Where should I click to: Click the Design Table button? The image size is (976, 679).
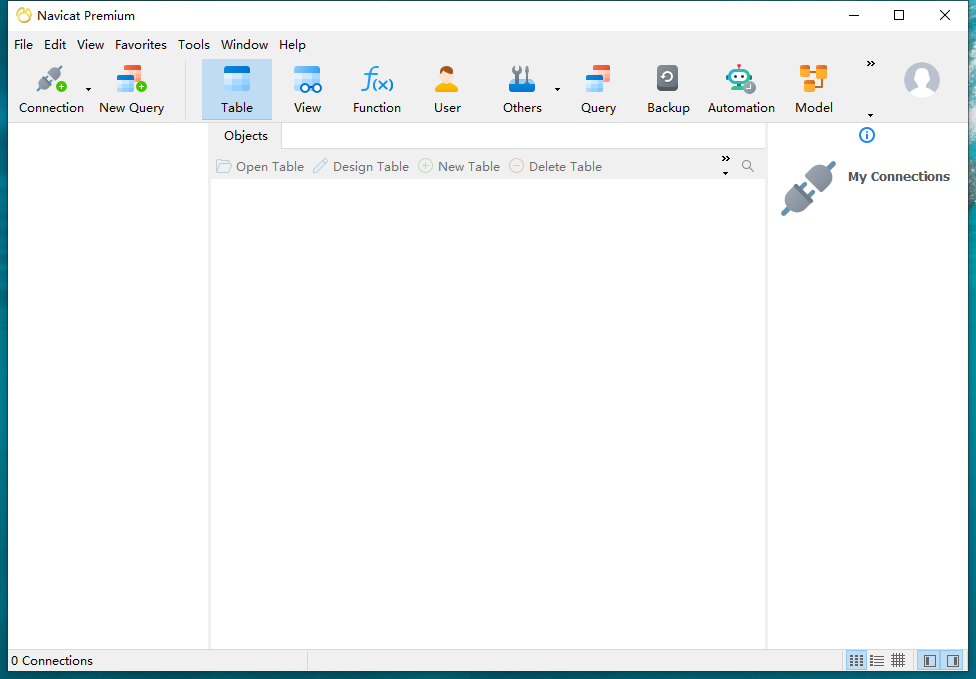coord(360,166)
